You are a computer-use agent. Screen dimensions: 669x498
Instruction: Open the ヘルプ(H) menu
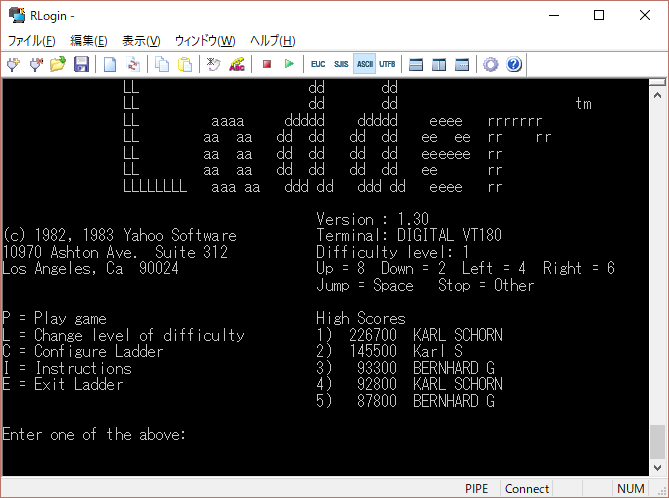point(272,41)
